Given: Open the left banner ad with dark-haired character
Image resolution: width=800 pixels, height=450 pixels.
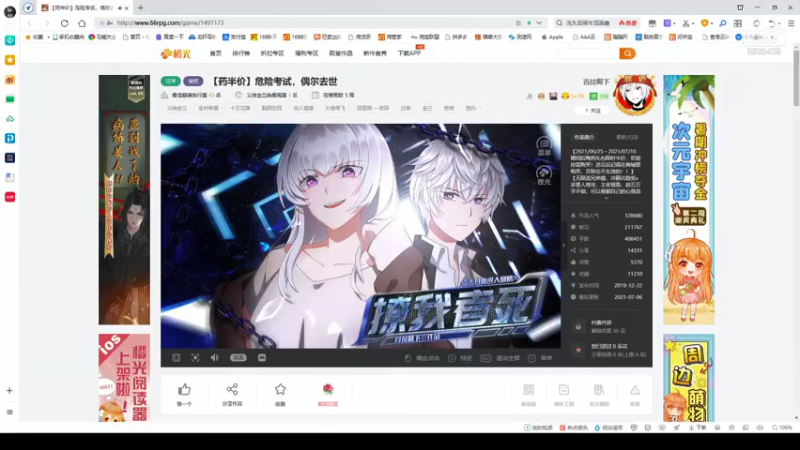Looking at the screenshot, I should coord(124,199).
